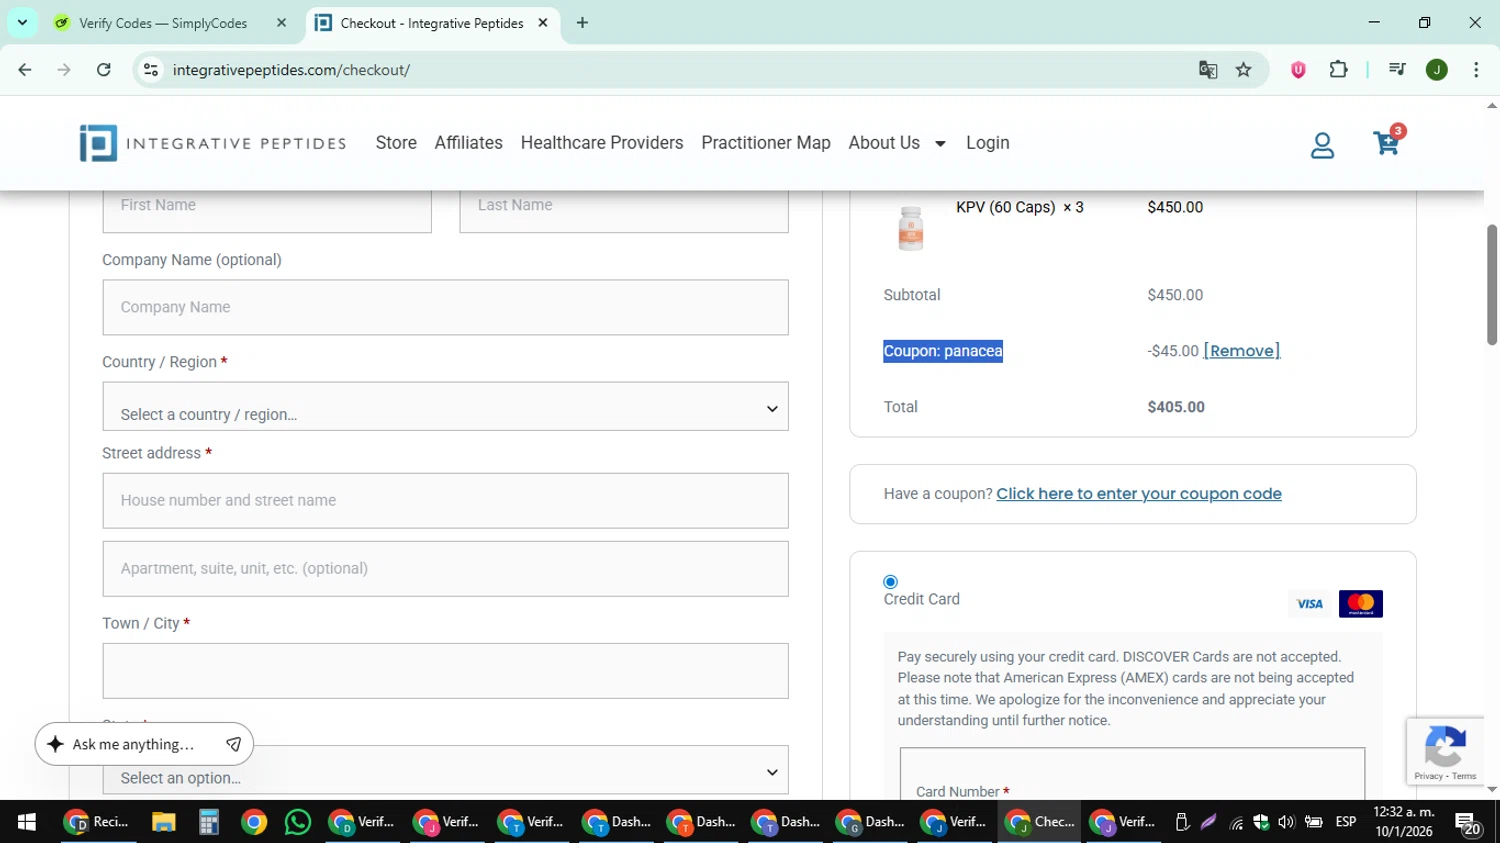Click the highlighted Coupon: panacea text
Screen dimensions: 1500x843
pos(943,351)
